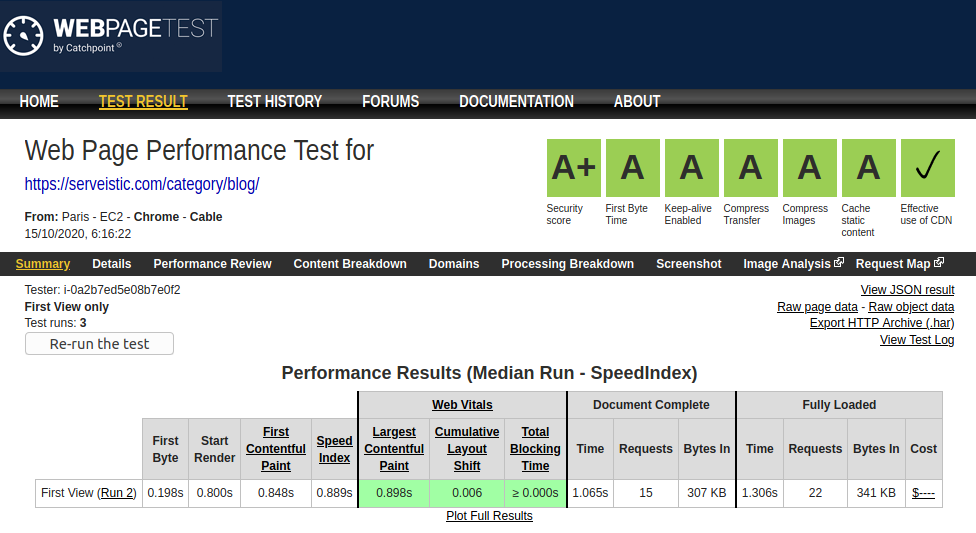Image resolution: width=976 pixels, height=533 pixels.
Task: Click external link icon beside Request Map
Action: (939, 262)
